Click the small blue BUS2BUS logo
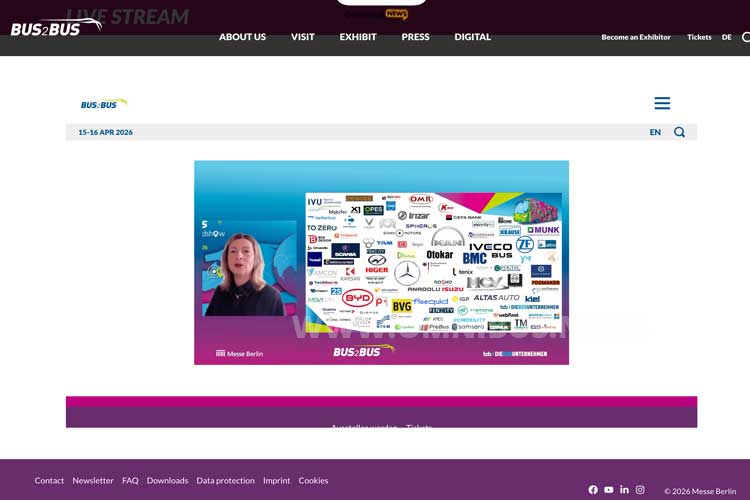 (x=104, y=103)
